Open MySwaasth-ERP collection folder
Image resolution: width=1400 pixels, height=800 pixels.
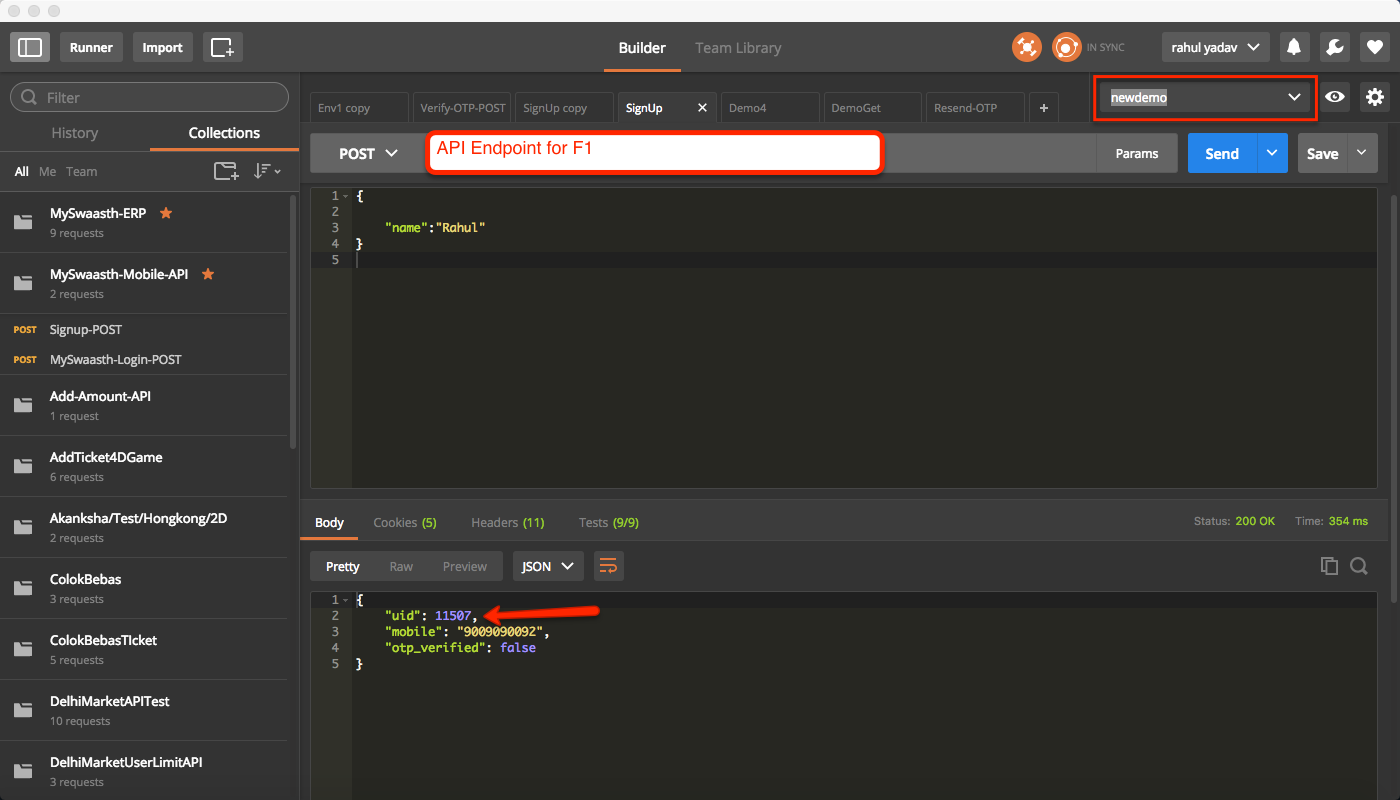pos(143,222)
